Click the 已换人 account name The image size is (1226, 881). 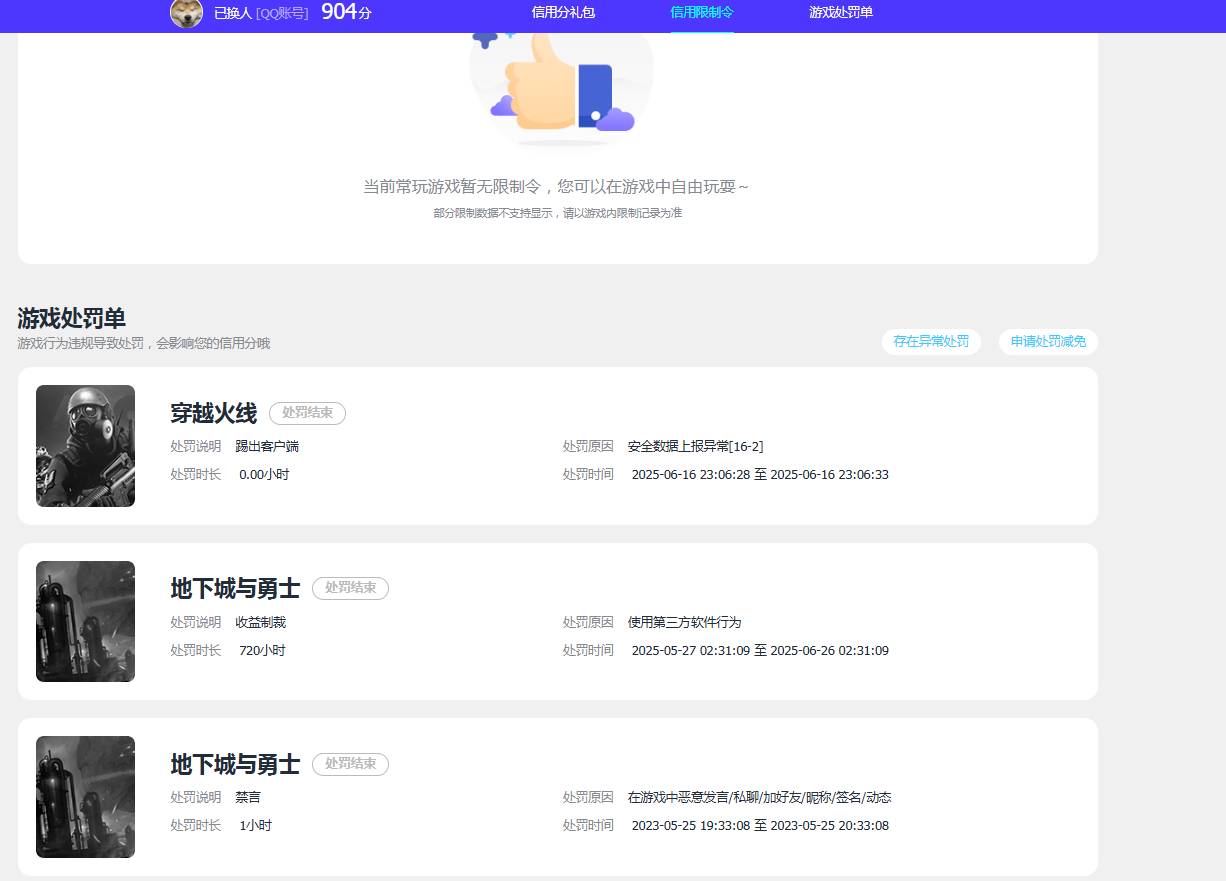pyautogui.click(x=233, y=13)
